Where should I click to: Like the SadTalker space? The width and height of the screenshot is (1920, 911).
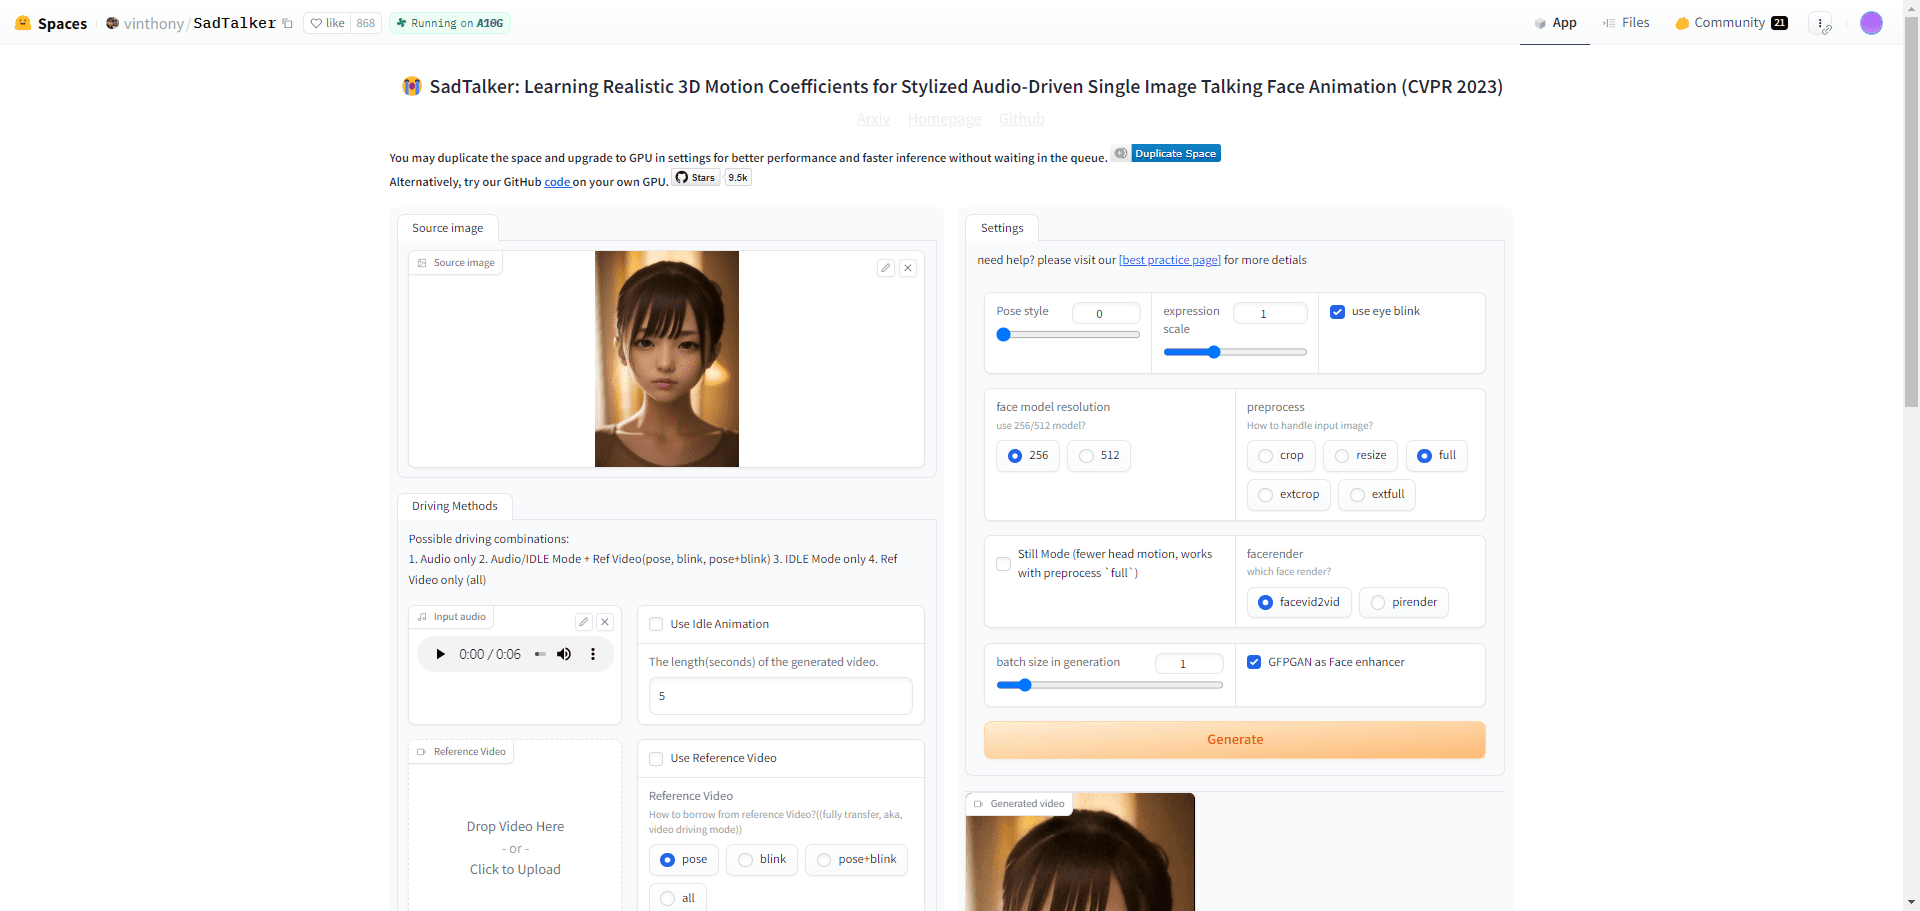[327, 23]
